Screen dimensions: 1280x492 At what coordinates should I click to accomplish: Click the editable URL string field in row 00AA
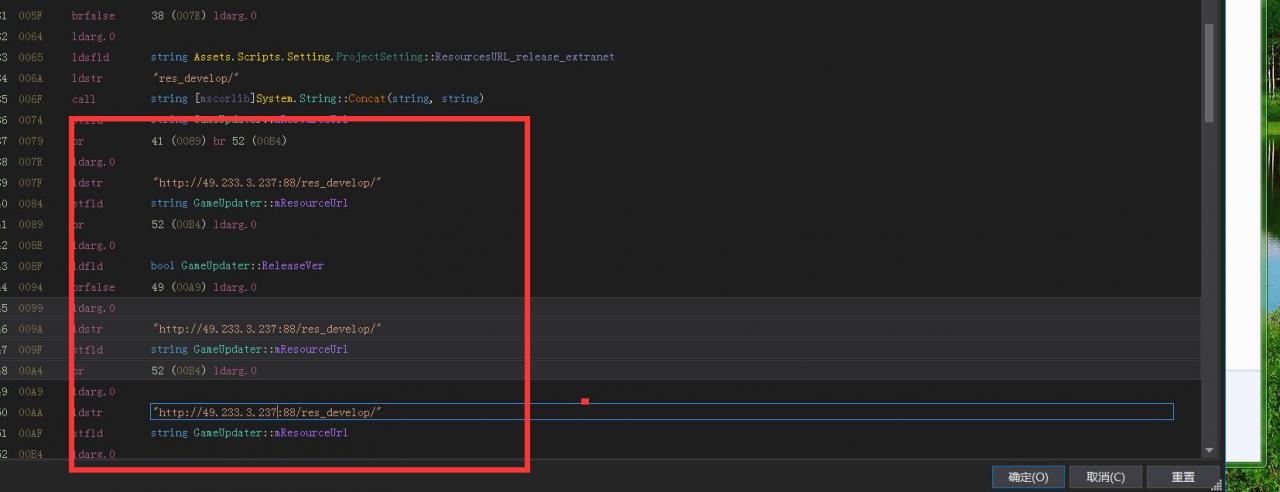point(661,412)
